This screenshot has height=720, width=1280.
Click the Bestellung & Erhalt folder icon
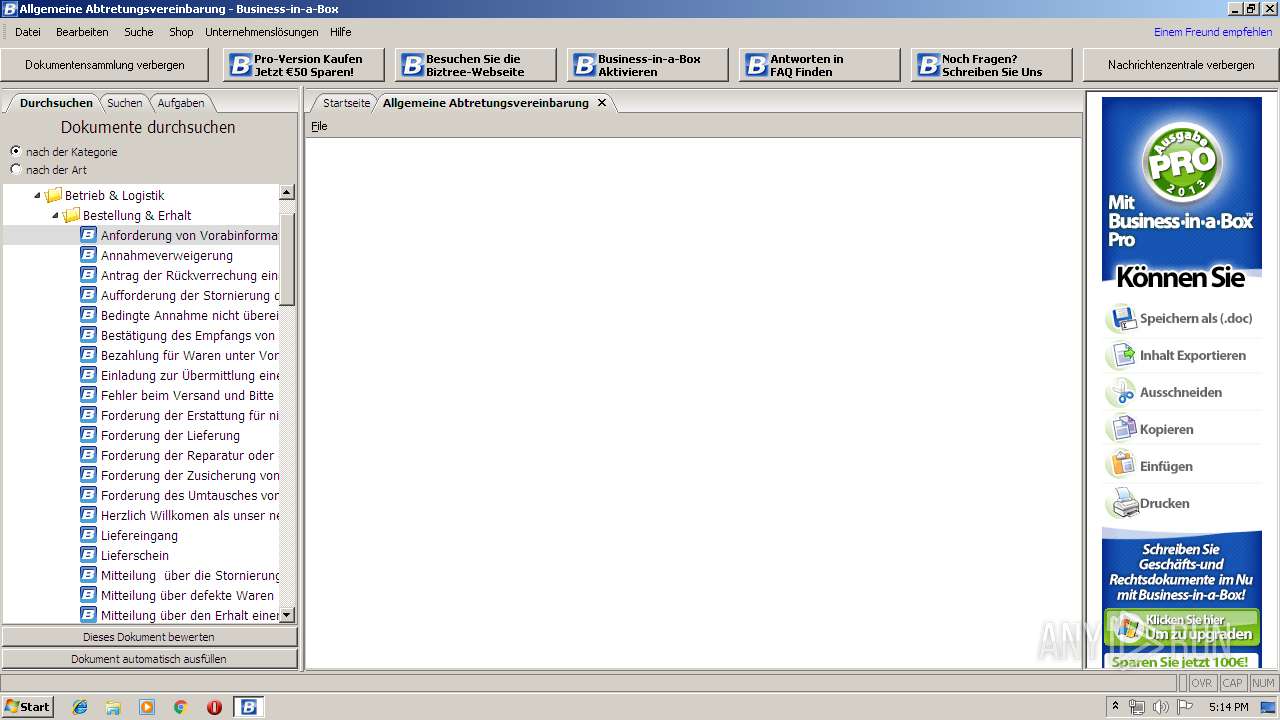tap(71, 215)
